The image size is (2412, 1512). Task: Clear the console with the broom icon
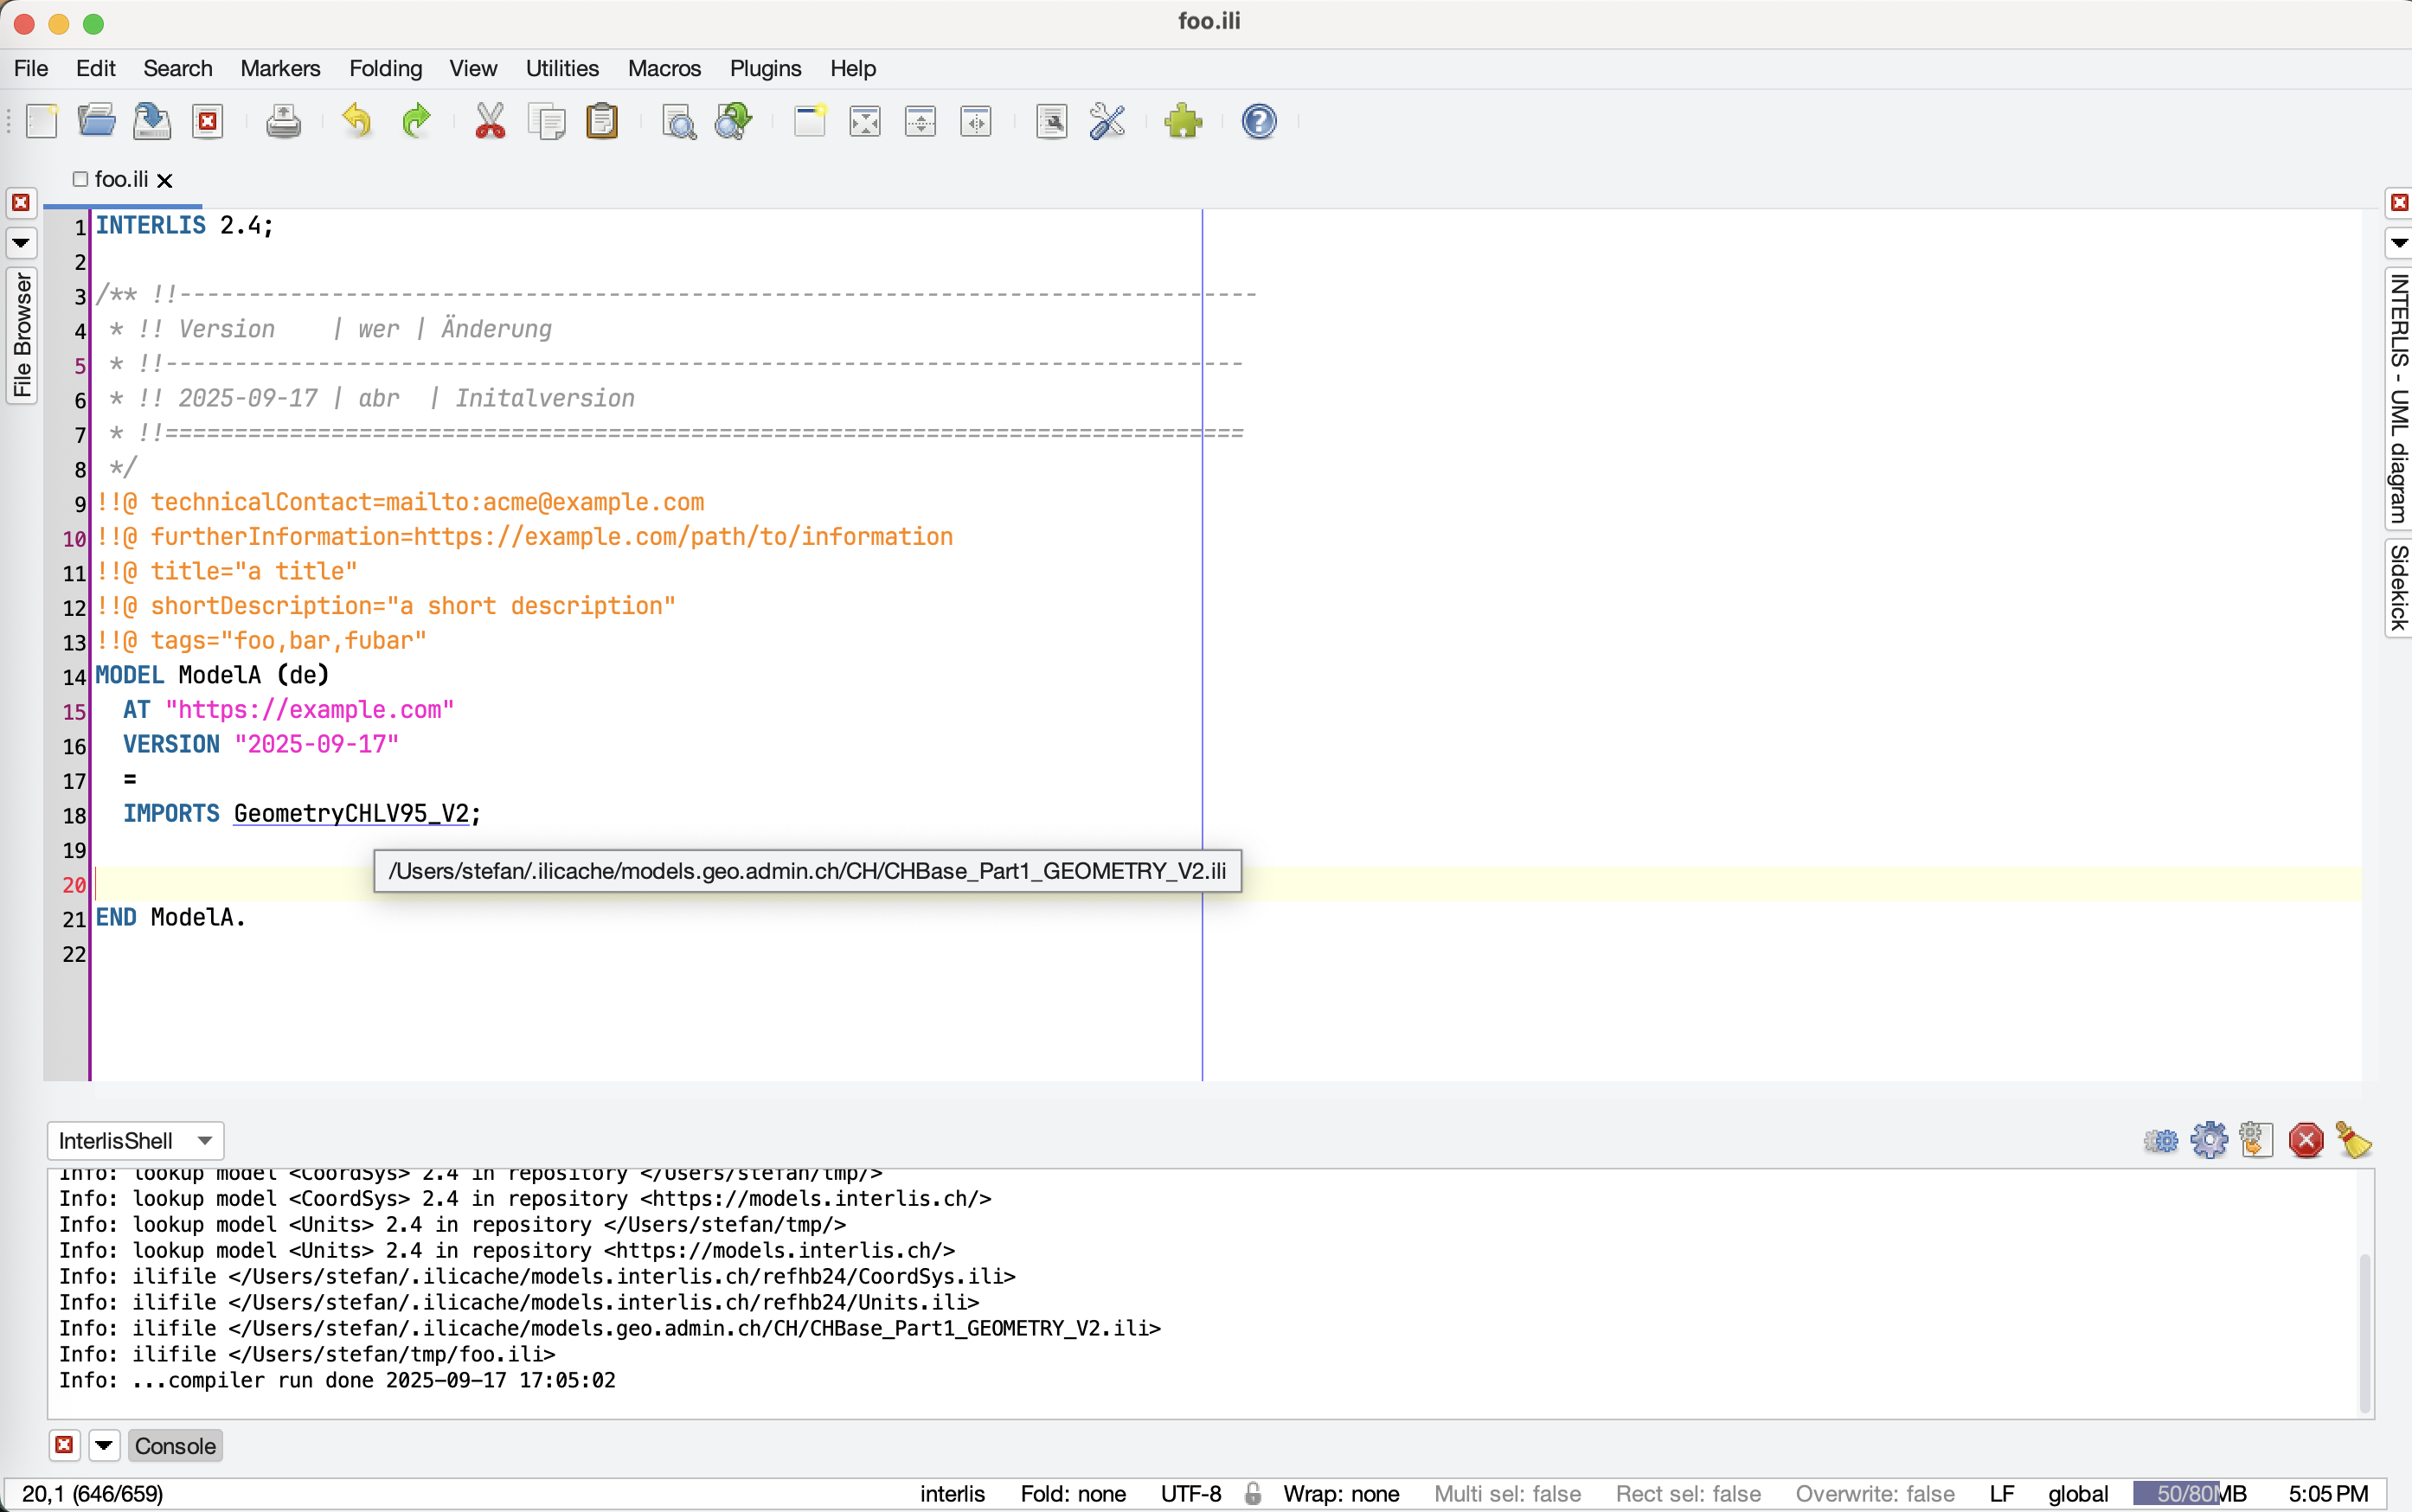pyautogui.click(x=2353, y=1141)
